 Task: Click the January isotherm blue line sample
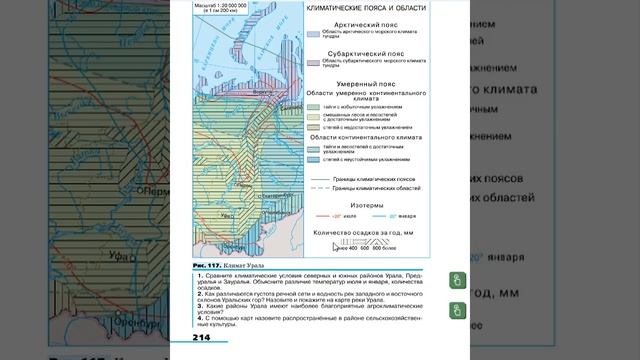click(x=379, y=216)
